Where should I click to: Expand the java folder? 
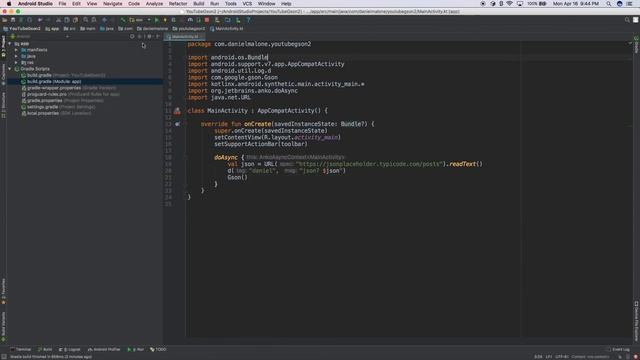pos(16,56)
